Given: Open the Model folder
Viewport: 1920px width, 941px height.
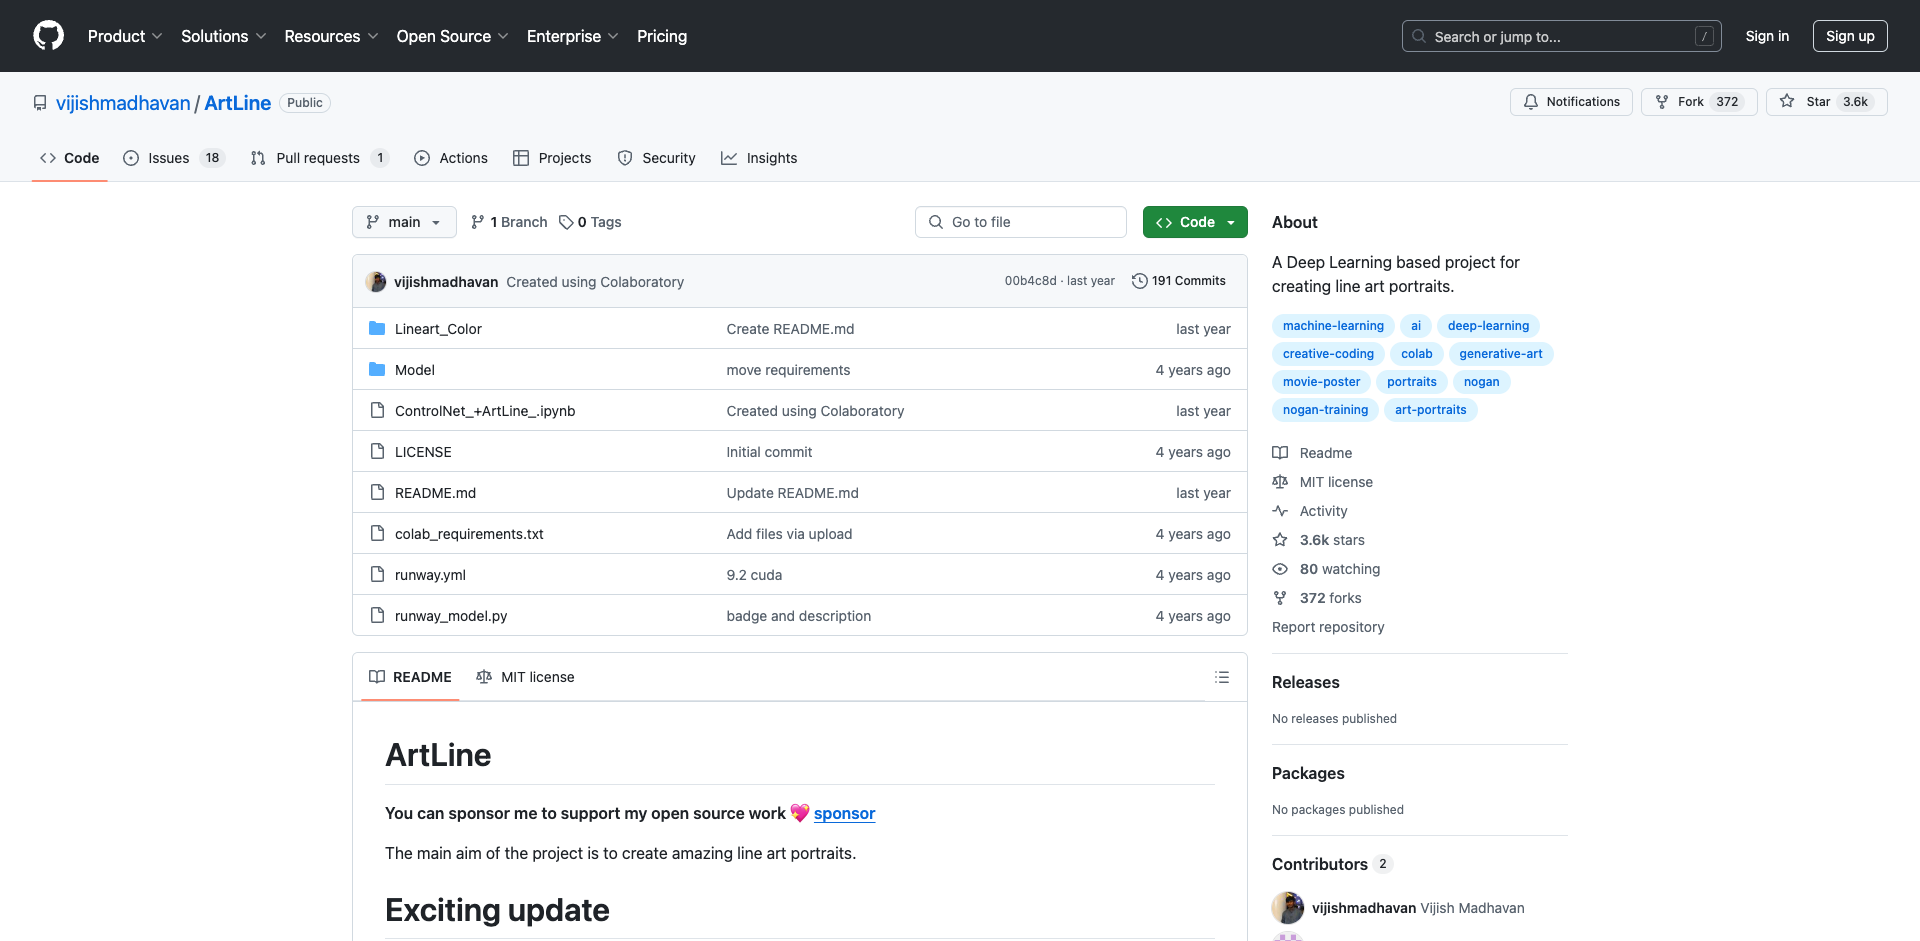Looking at the screenshot, I should pos(415,370).
